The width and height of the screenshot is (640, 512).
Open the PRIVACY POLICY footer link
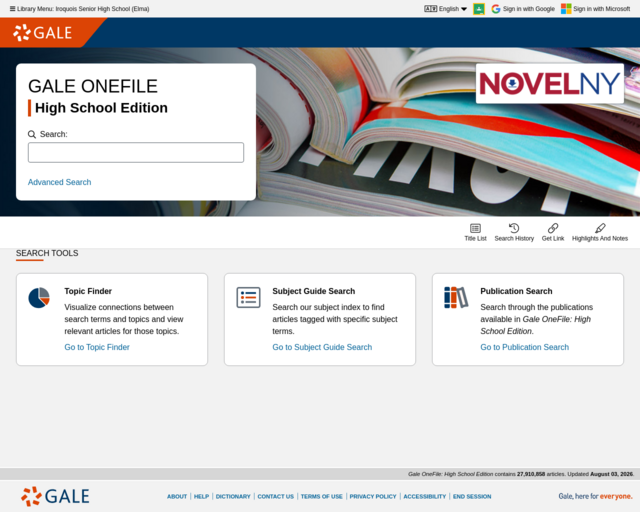[373, 496]
